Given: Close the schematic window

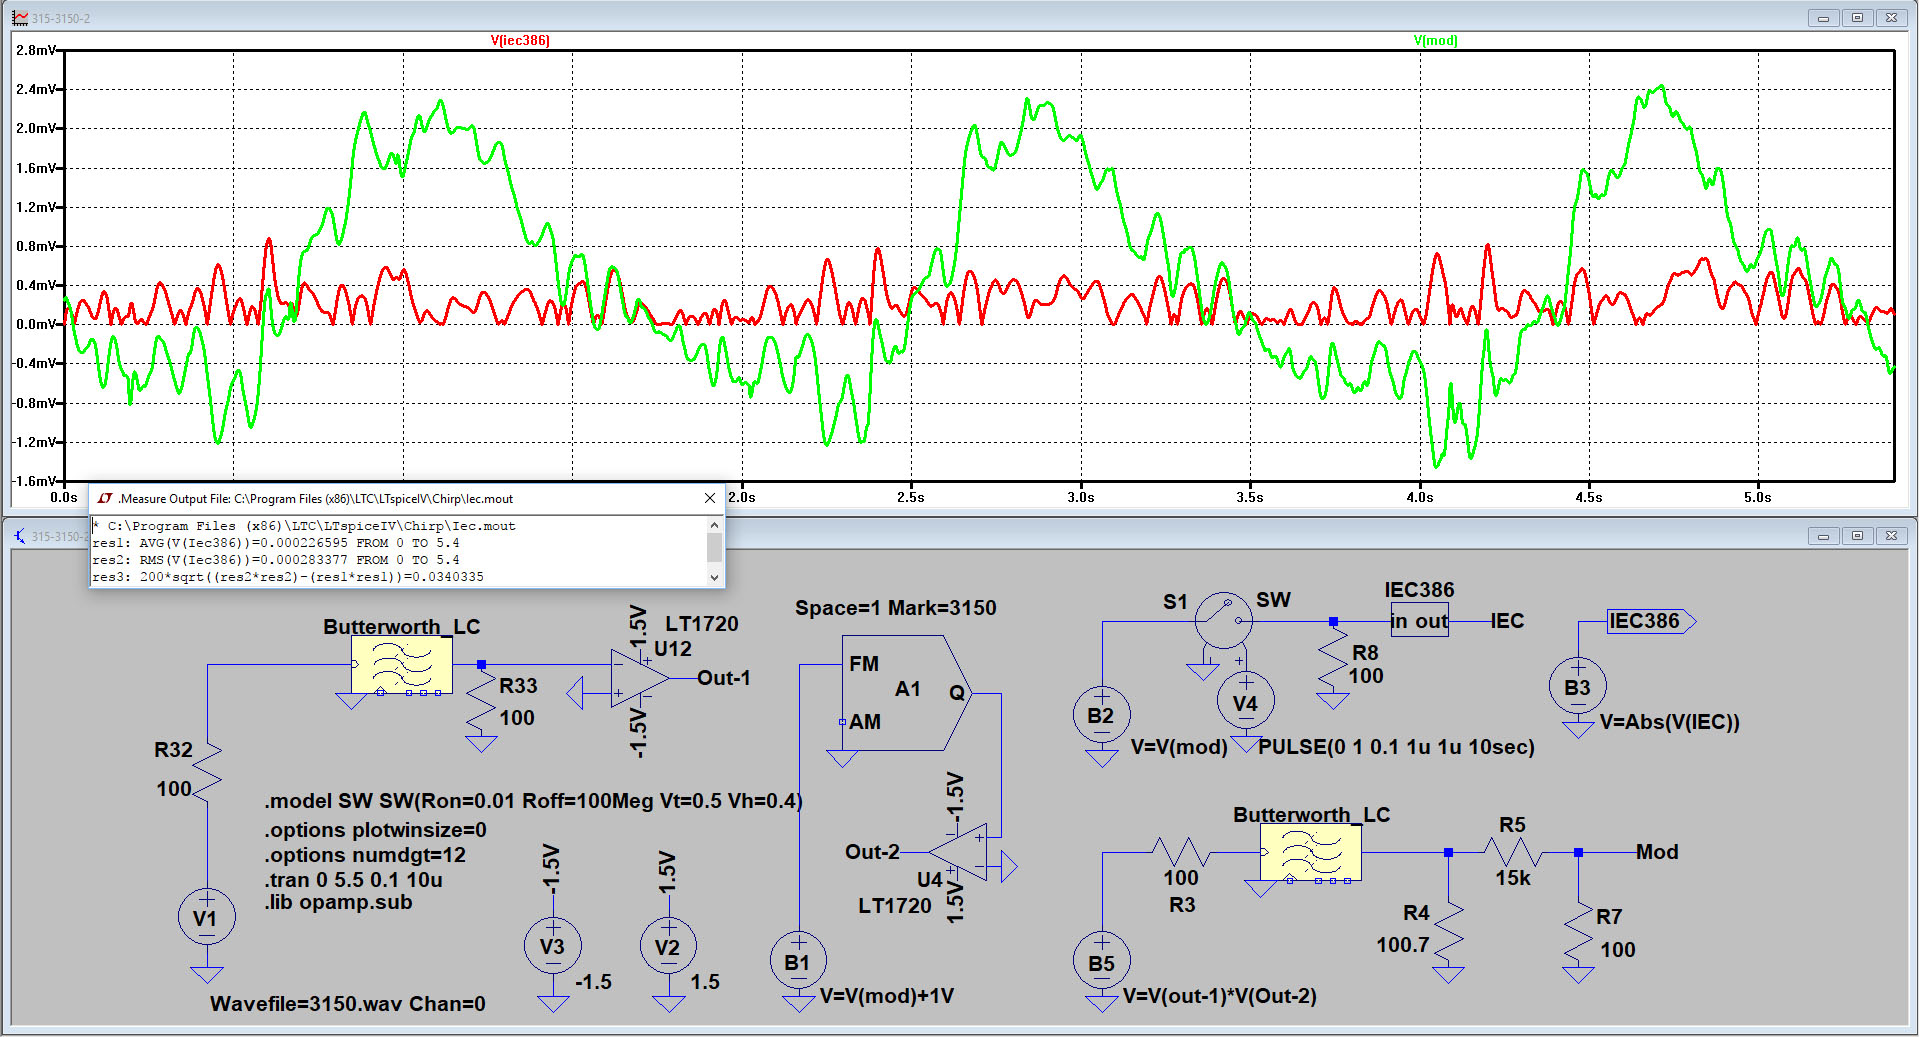Looking at the screenshot, I should click(x=1891, y=536).
